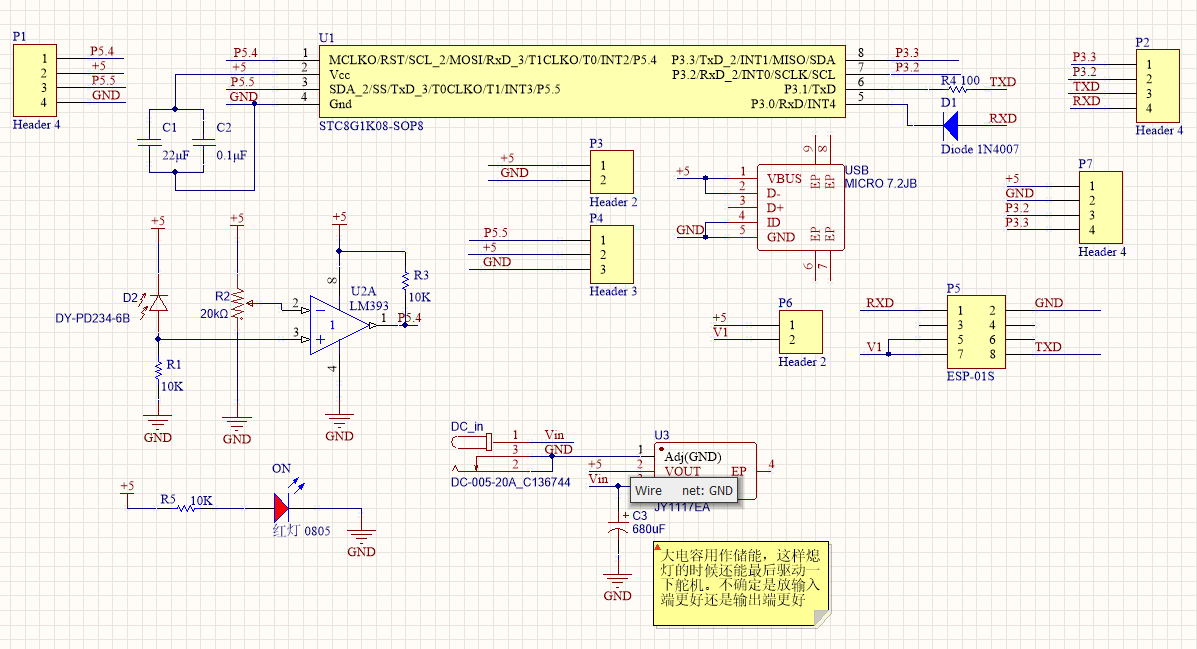Click the 'Diode 1N4007' label
The image size is (1197, 649).
pyautogui.click(x=979, y=149)
